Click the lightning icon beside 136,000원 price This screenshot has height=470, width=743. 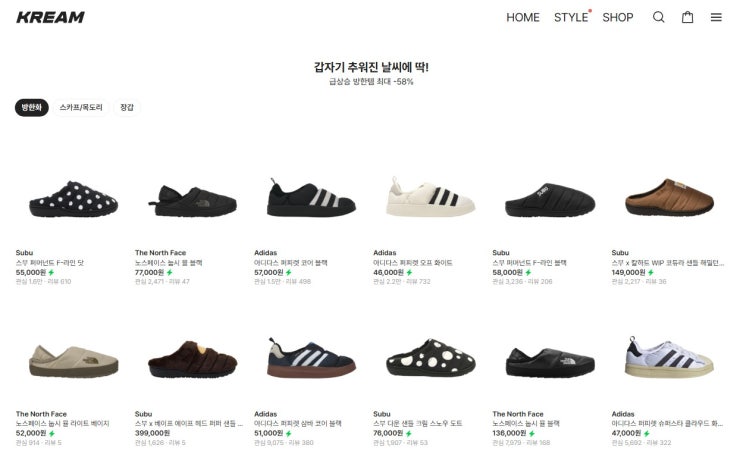[532, 434]
